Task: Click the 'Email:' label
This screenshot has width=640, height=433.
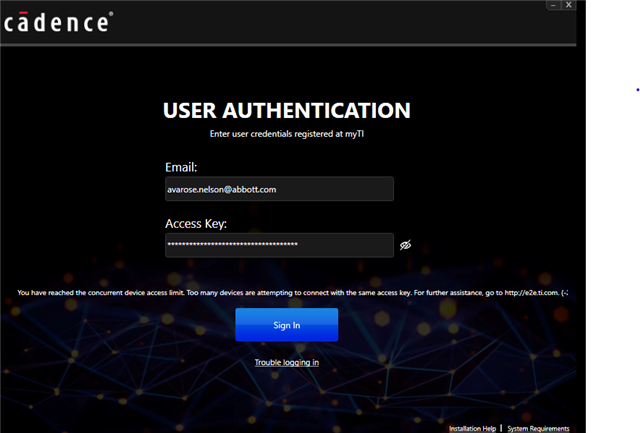Action: (181, 167)
